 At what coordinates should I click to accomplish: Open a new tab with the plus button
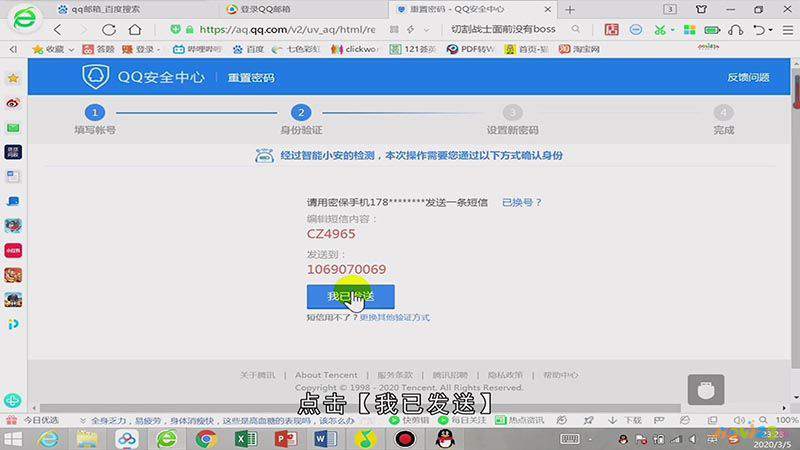tap(570, 9)
